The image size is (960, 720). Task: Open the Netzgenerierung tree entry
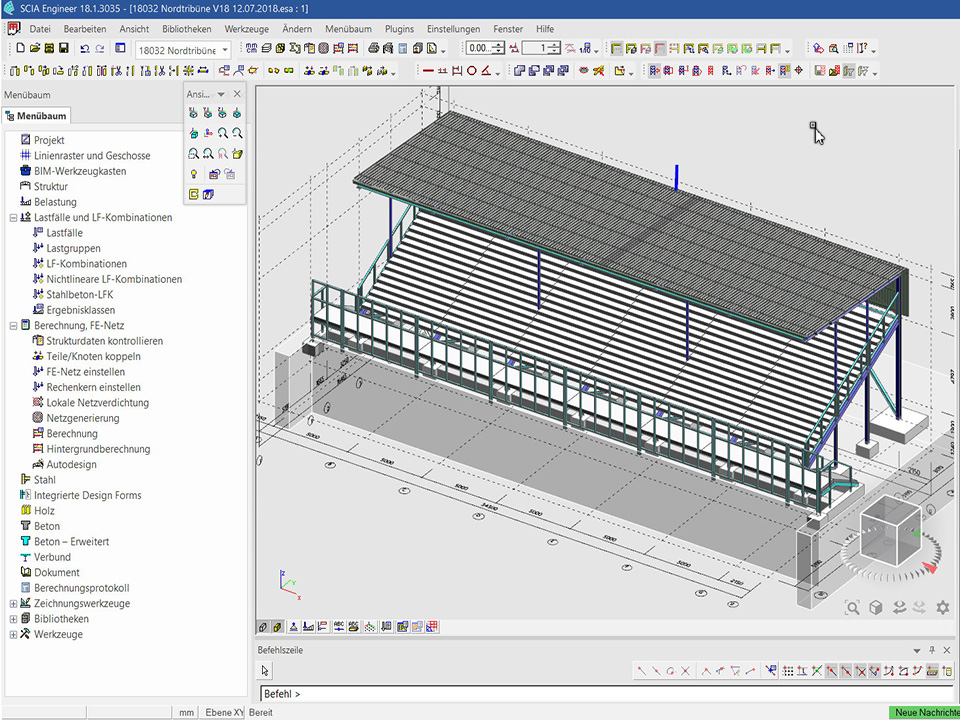(82, 418)
